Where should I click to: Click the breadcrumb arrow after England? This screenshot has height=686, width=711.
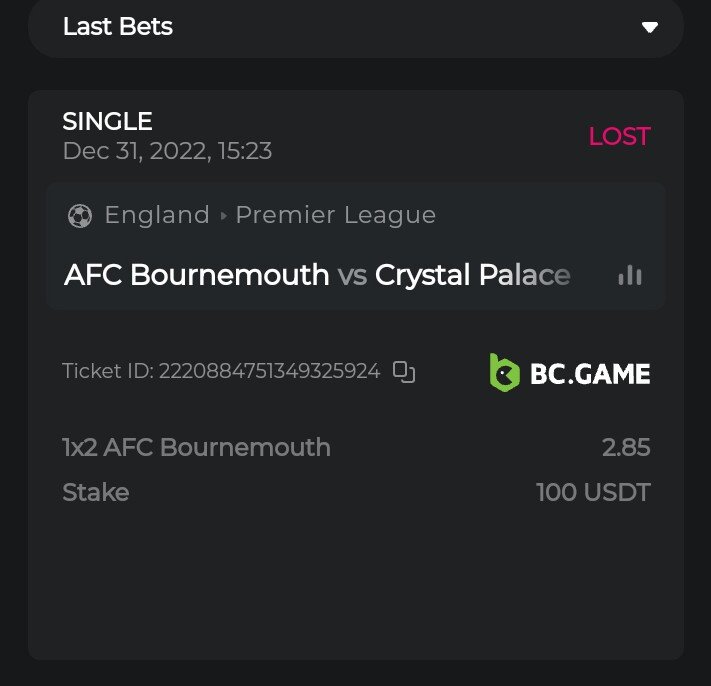223,216
